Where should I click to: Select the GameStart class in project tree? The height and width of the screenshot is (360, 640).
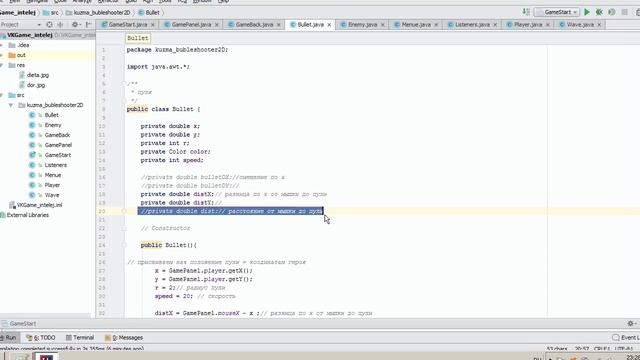(x=50, y=155)
